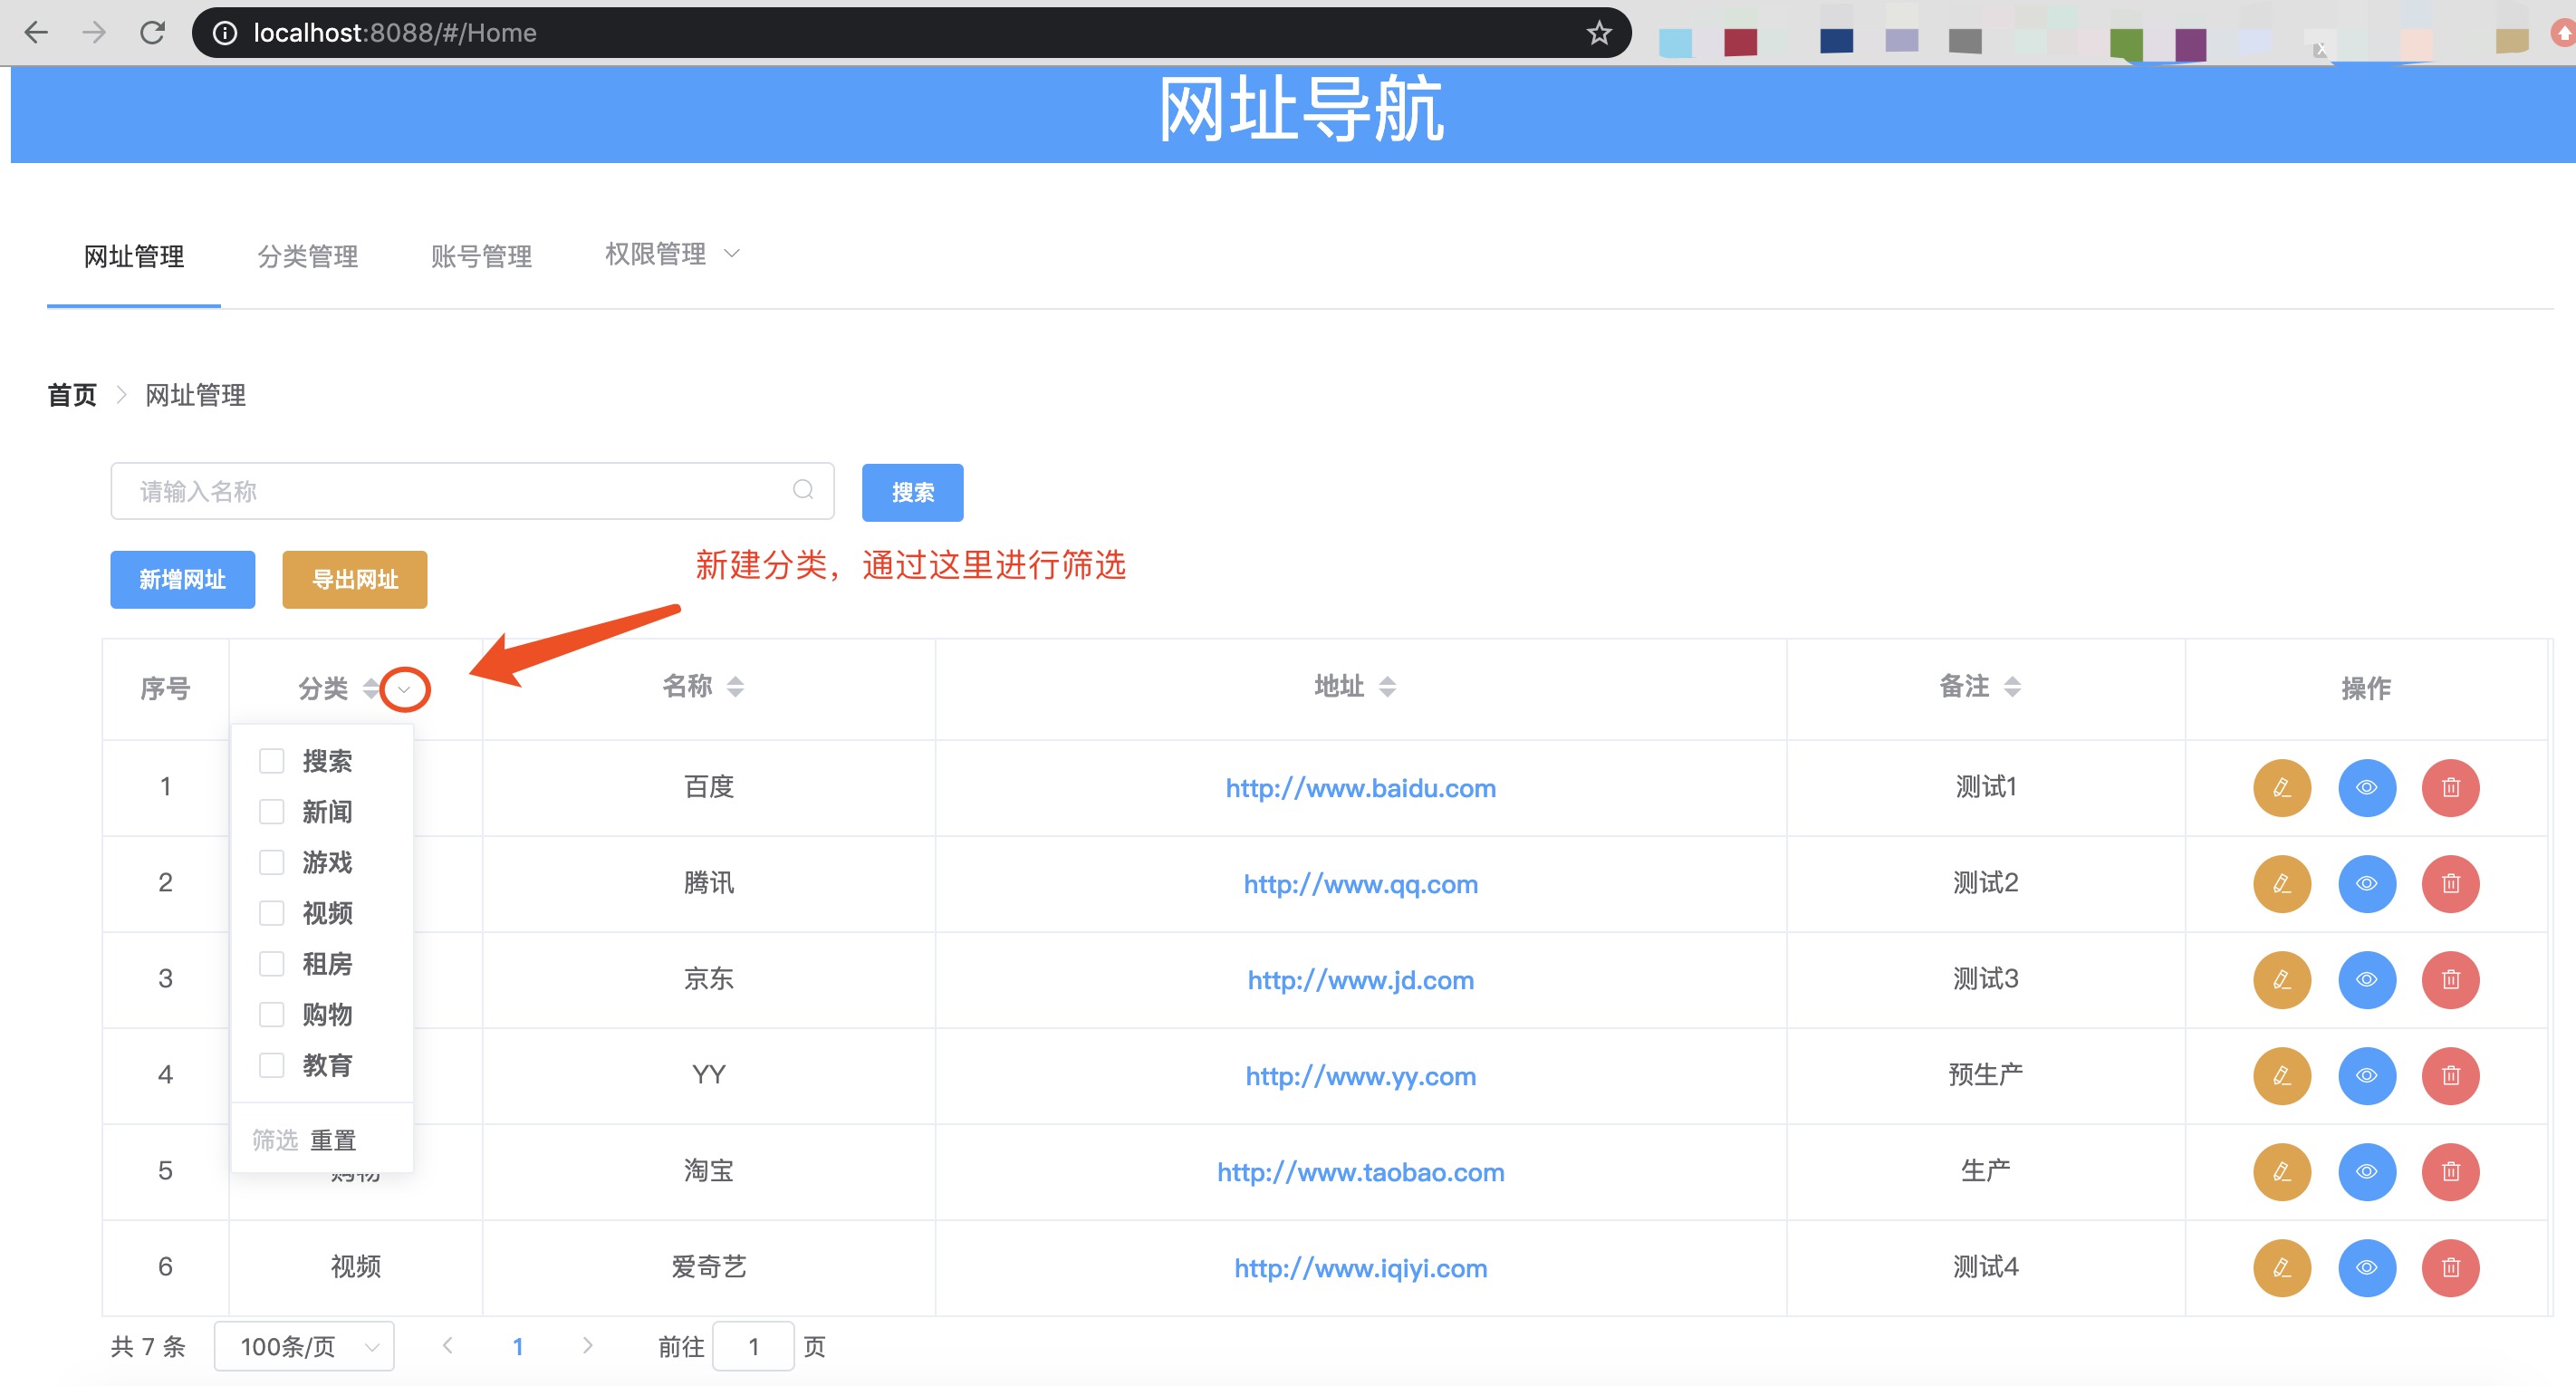2576x1386 pixels.
Task: Switch to the 分类管理 tab
Action: (308, 257)
